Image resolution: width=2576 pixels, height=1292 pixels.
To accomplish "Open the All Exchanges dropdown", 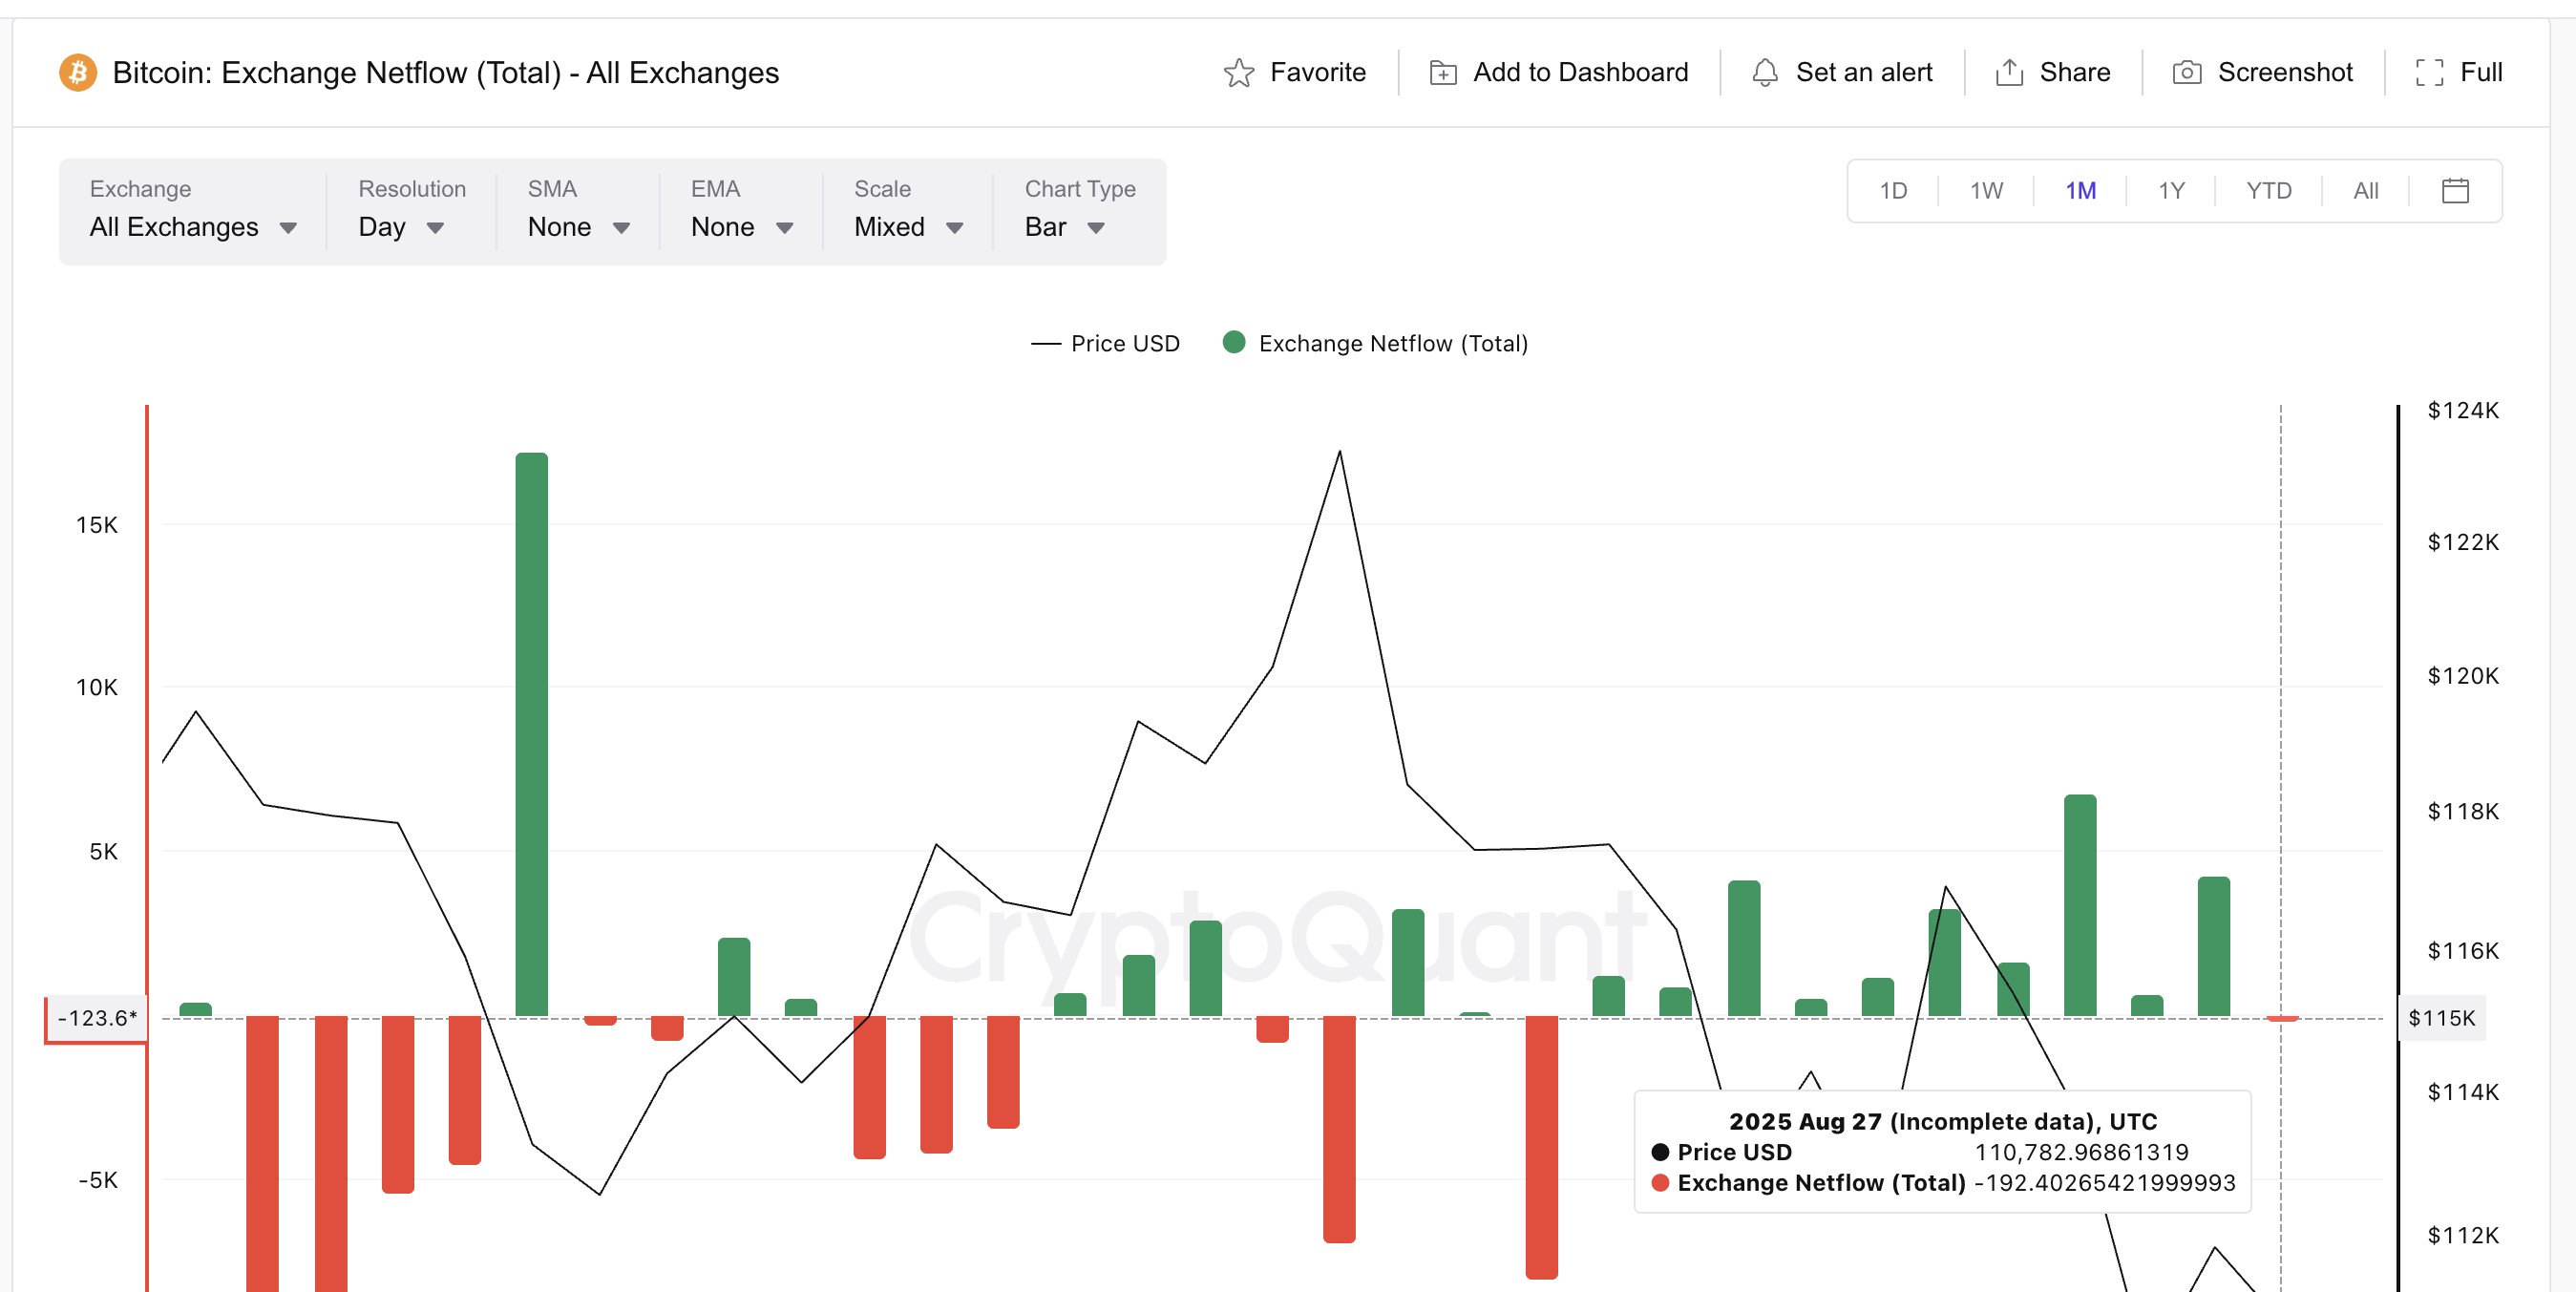I will pos(193,227).
